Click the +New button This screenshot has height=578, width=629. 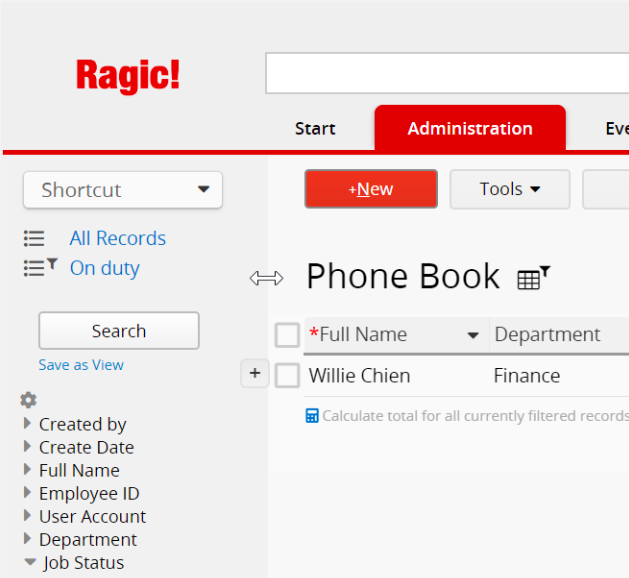371,189
